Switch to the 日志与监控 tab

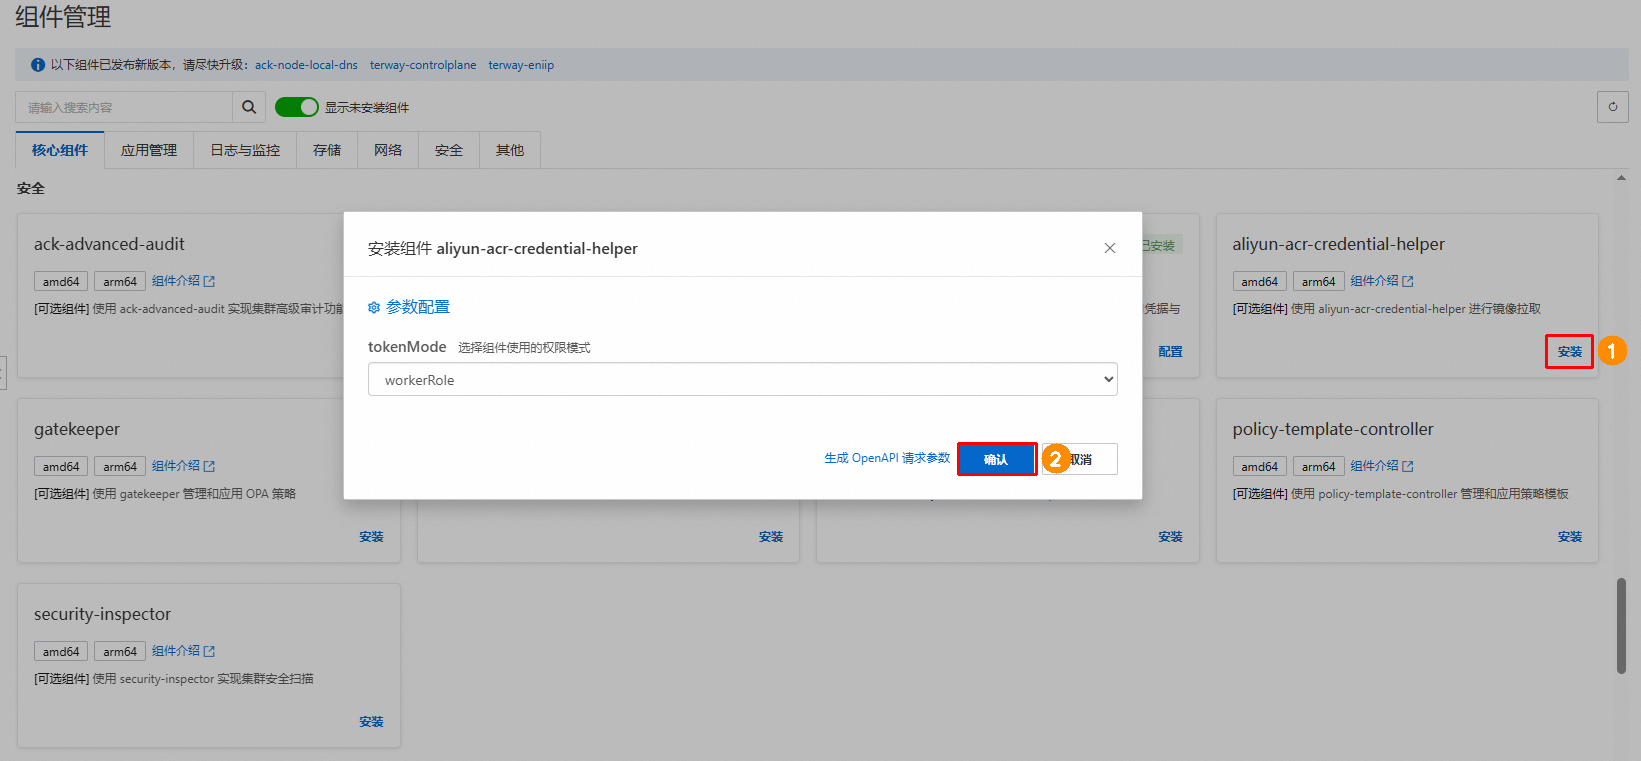[x=245, y=150]
